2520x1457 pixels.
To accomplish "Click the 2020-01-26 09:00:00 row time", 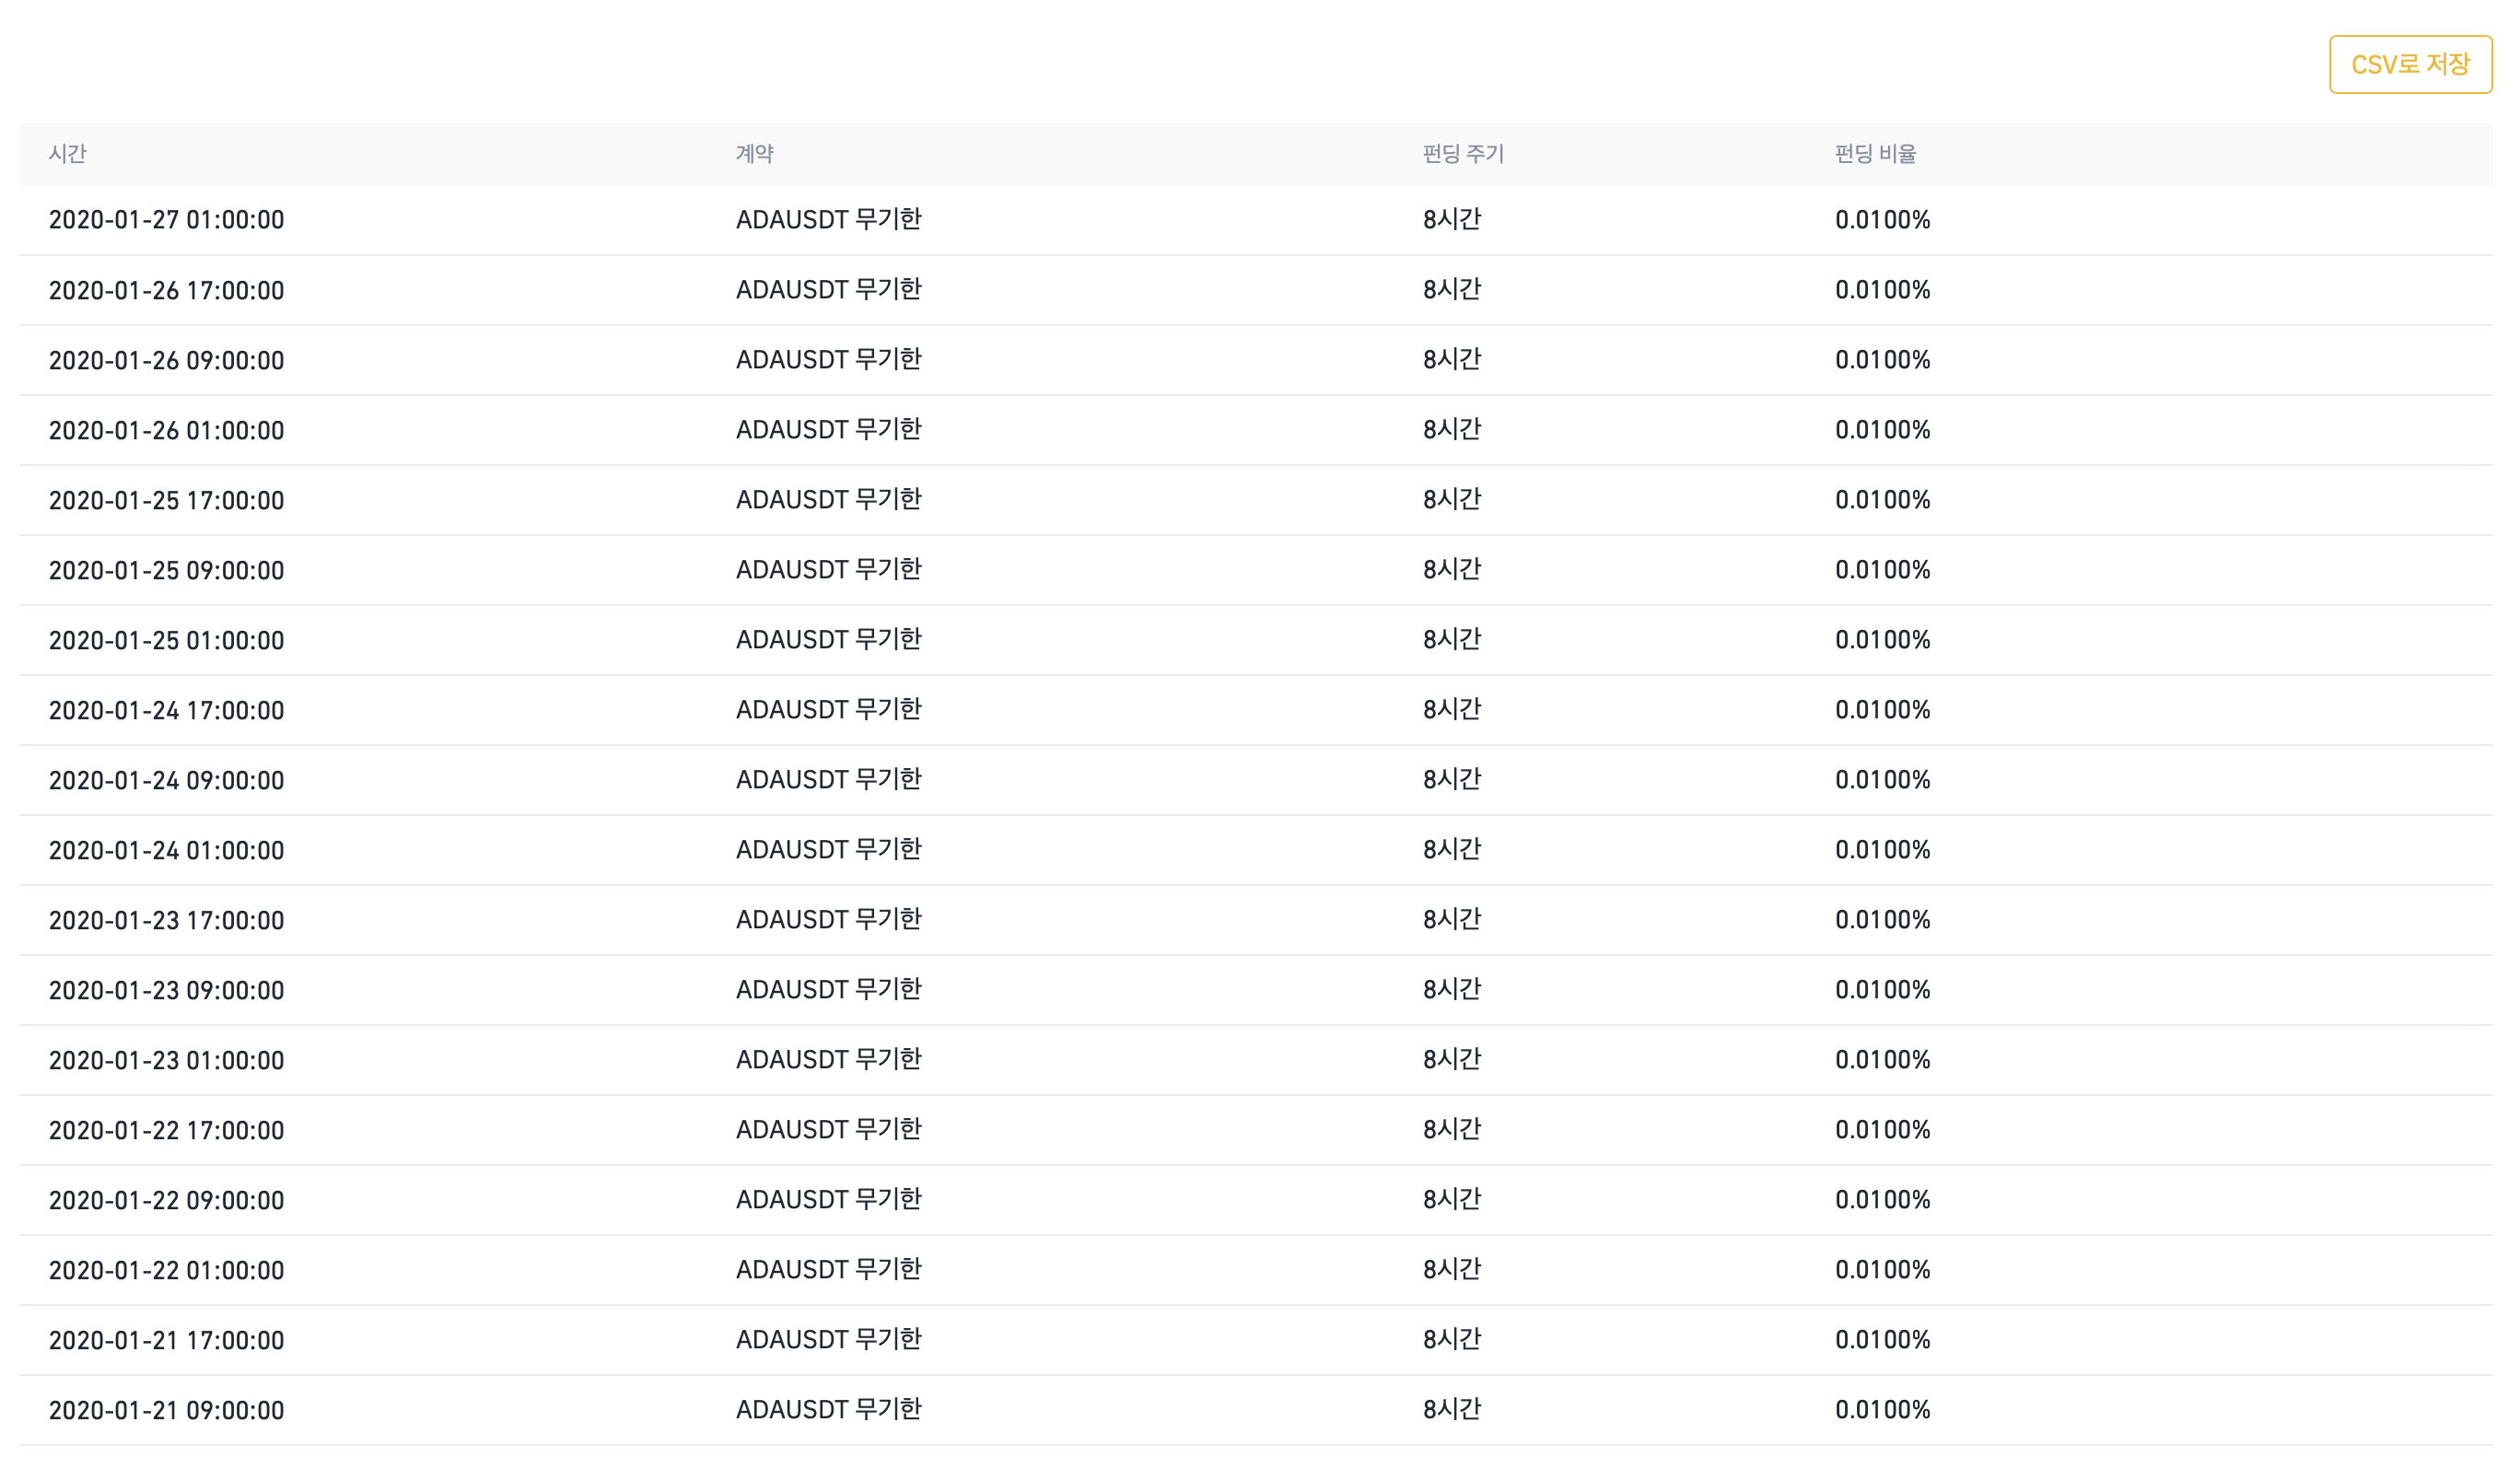I will pyautogui.click(x=166, y=360).
